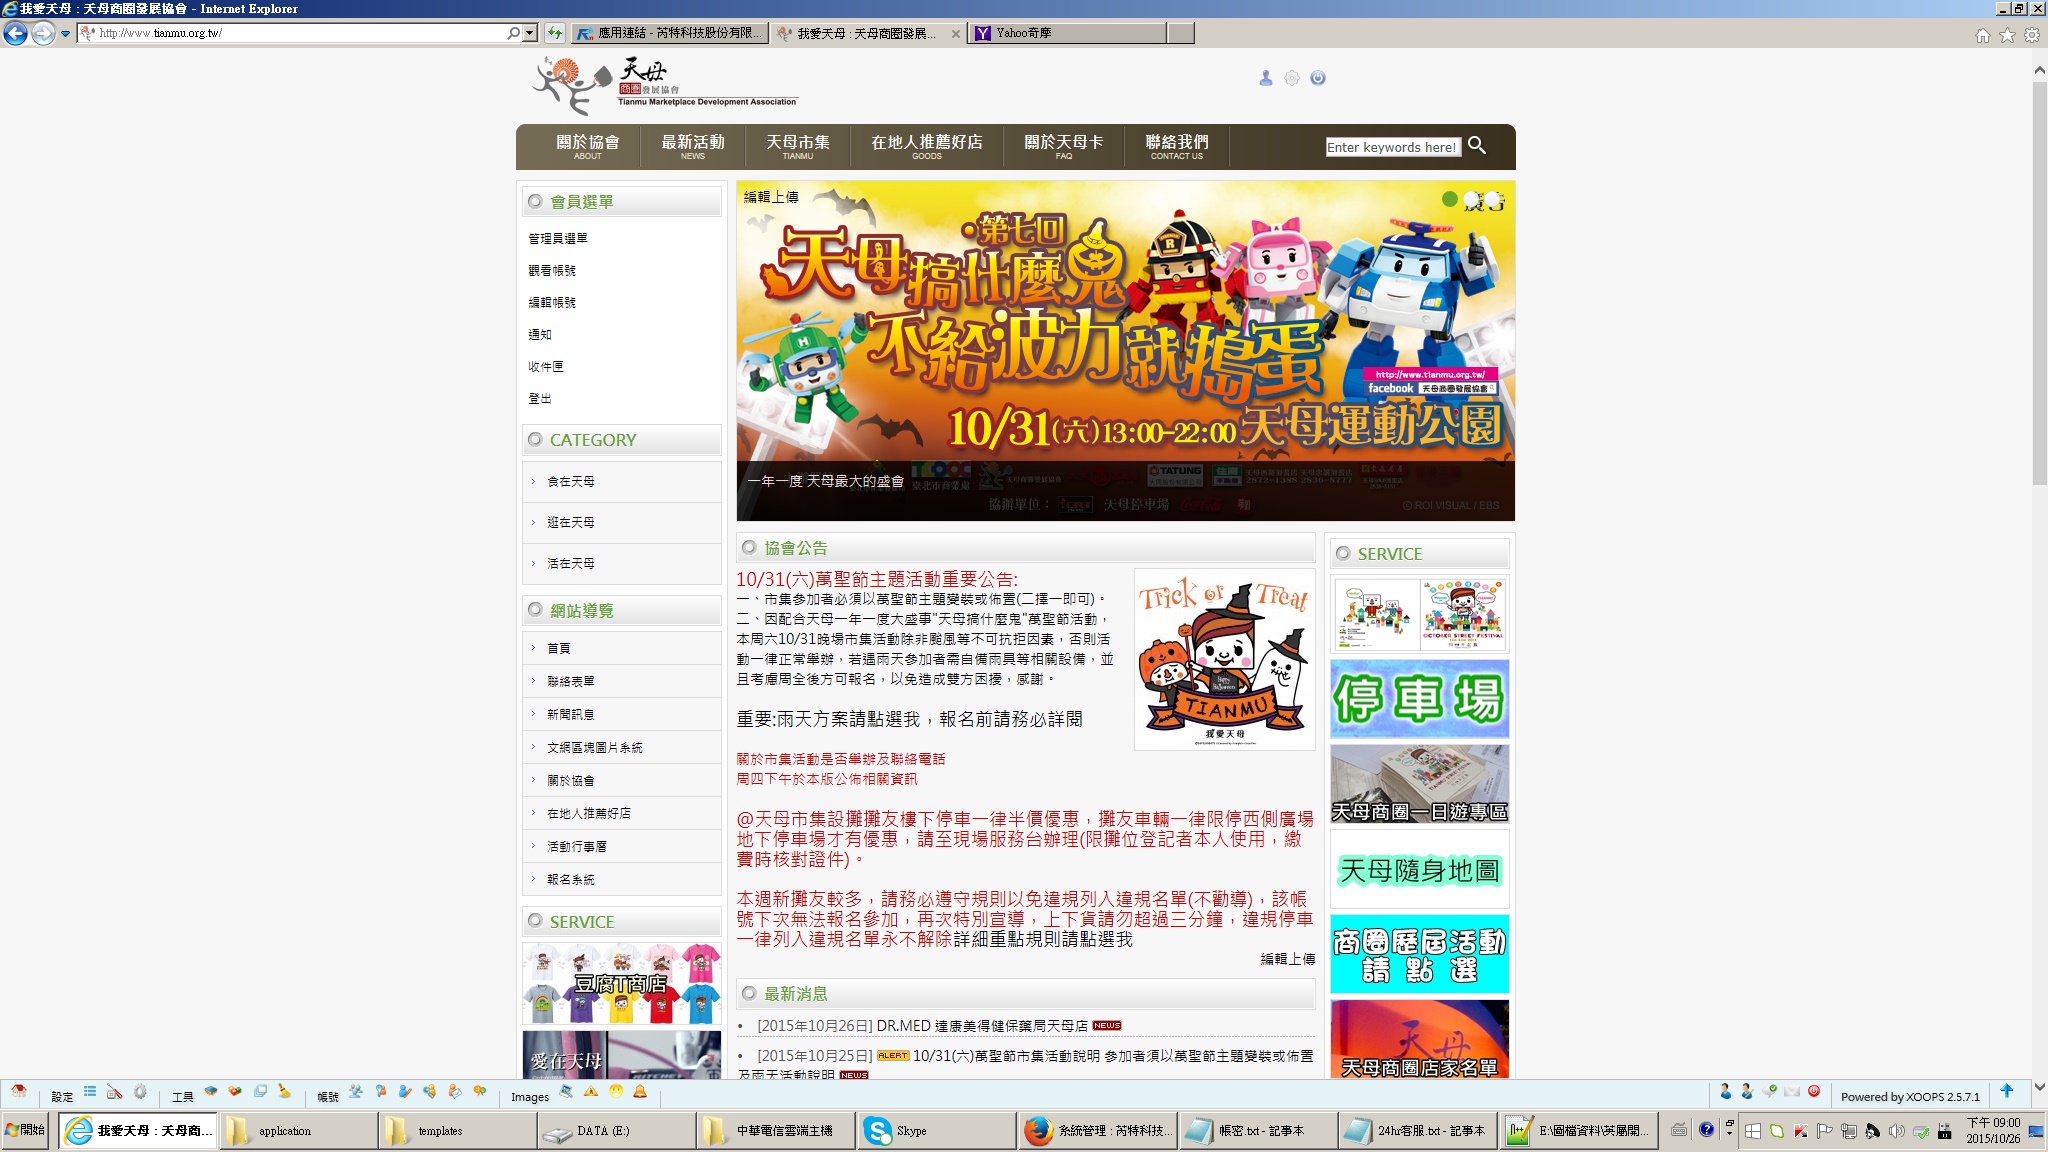Expand the 食在天母 category item
2048x1152 pixels.
pos(571,482)
